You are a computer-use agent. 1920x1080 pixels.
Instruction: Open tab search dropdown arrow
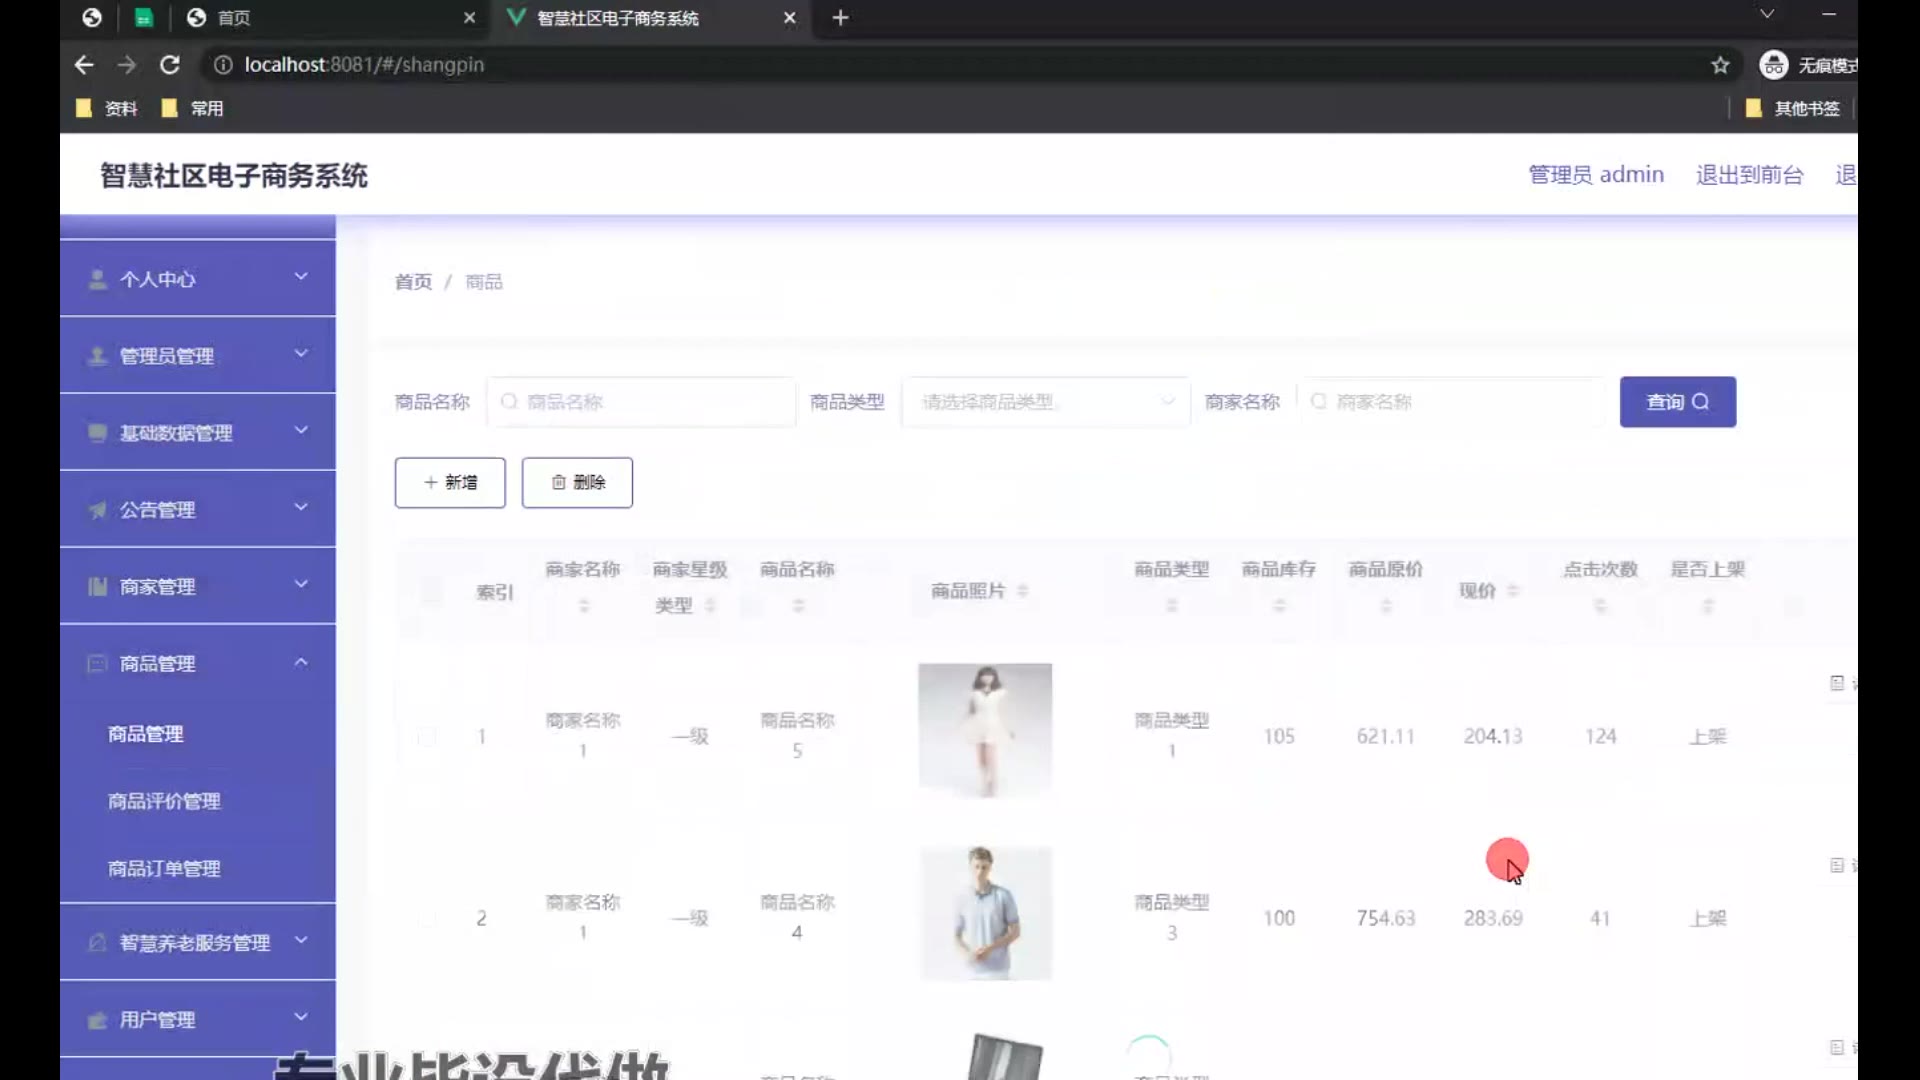coord(1767,14)
